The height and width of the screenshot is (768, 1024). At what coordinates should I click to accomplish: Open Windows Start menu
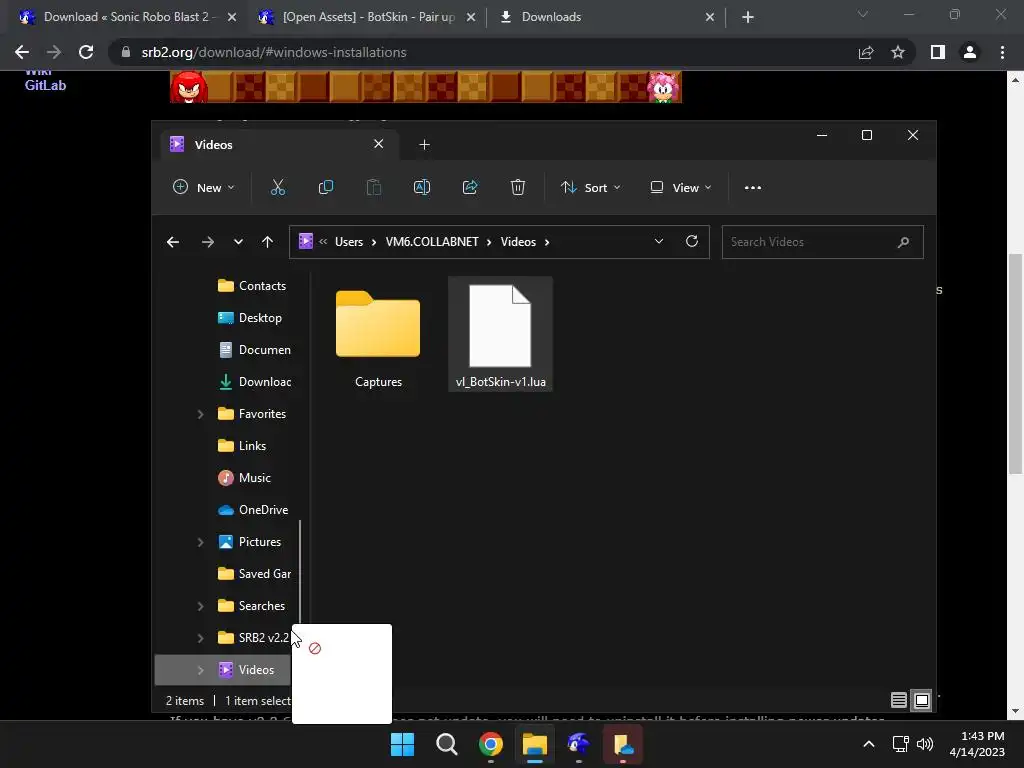point(402,744)
